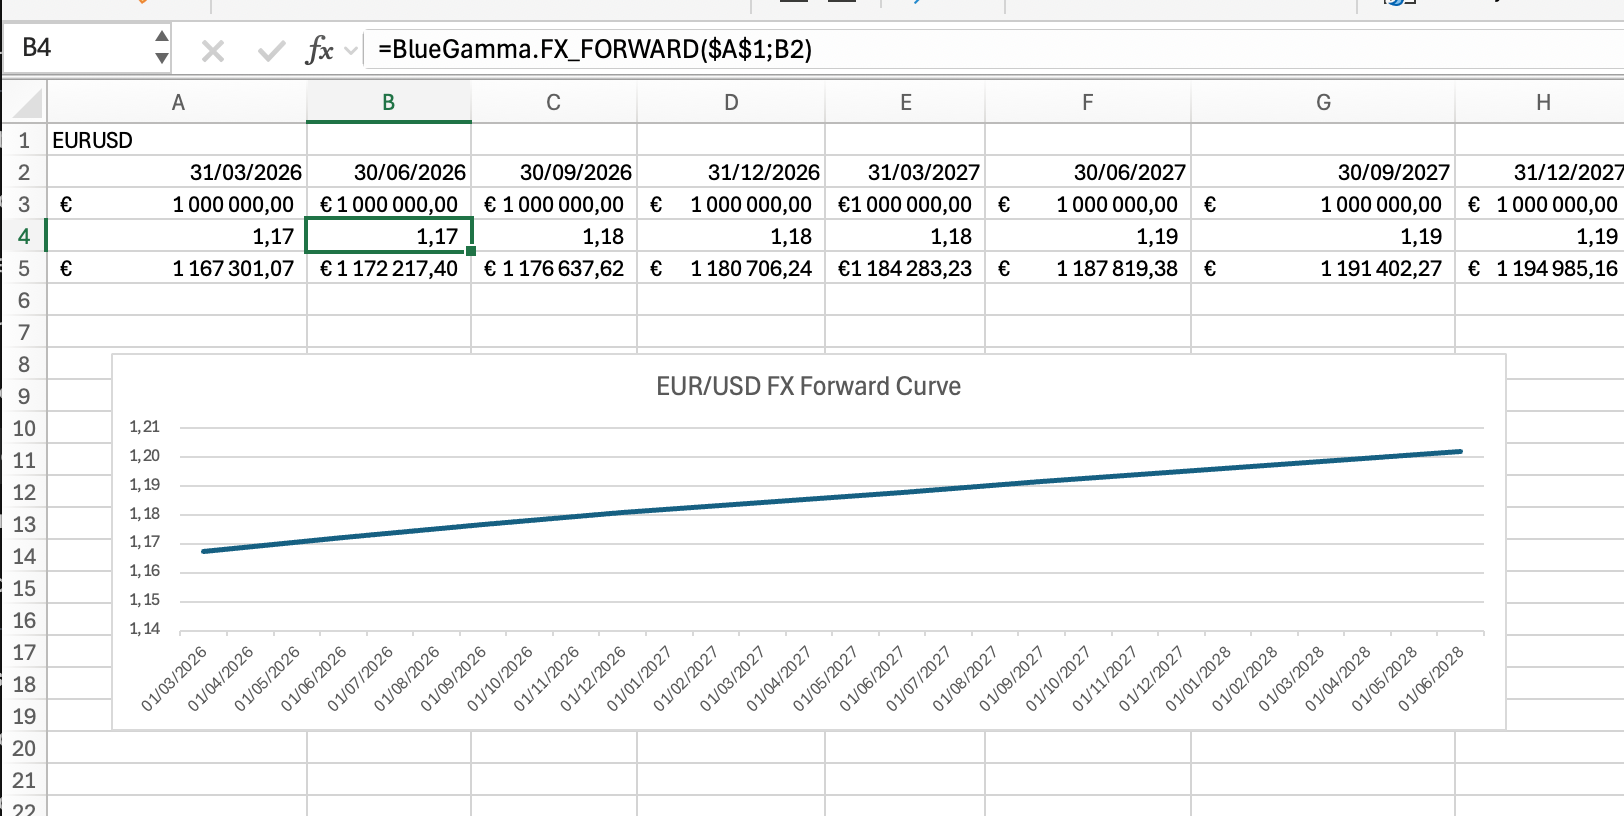Click the Name Box showing B4
The image size is (1624, 816).
pos(80,48)
